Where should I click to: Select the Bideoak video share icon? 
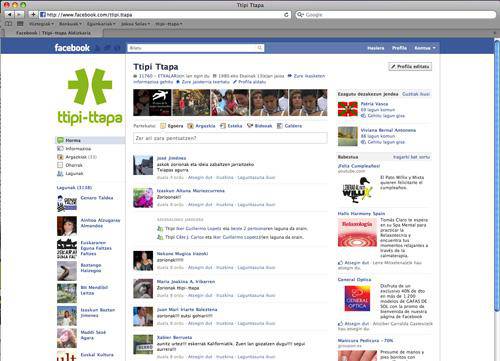coord(250,126)
